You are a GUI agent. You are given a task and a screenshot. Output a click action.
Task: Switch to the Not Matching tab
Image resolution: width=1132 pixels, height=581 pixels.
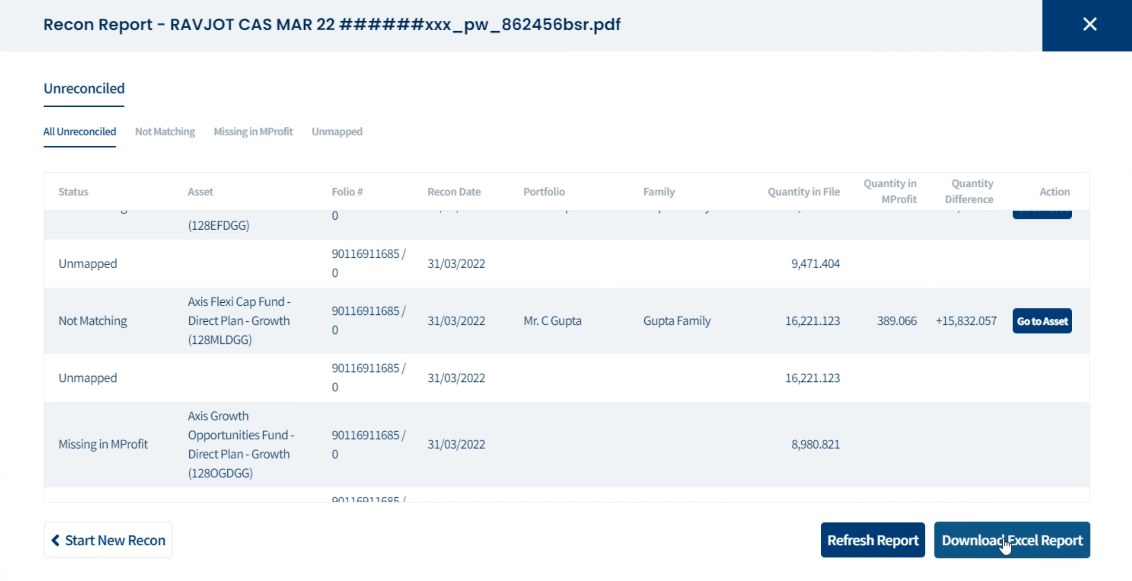click(x=165, y=132)
